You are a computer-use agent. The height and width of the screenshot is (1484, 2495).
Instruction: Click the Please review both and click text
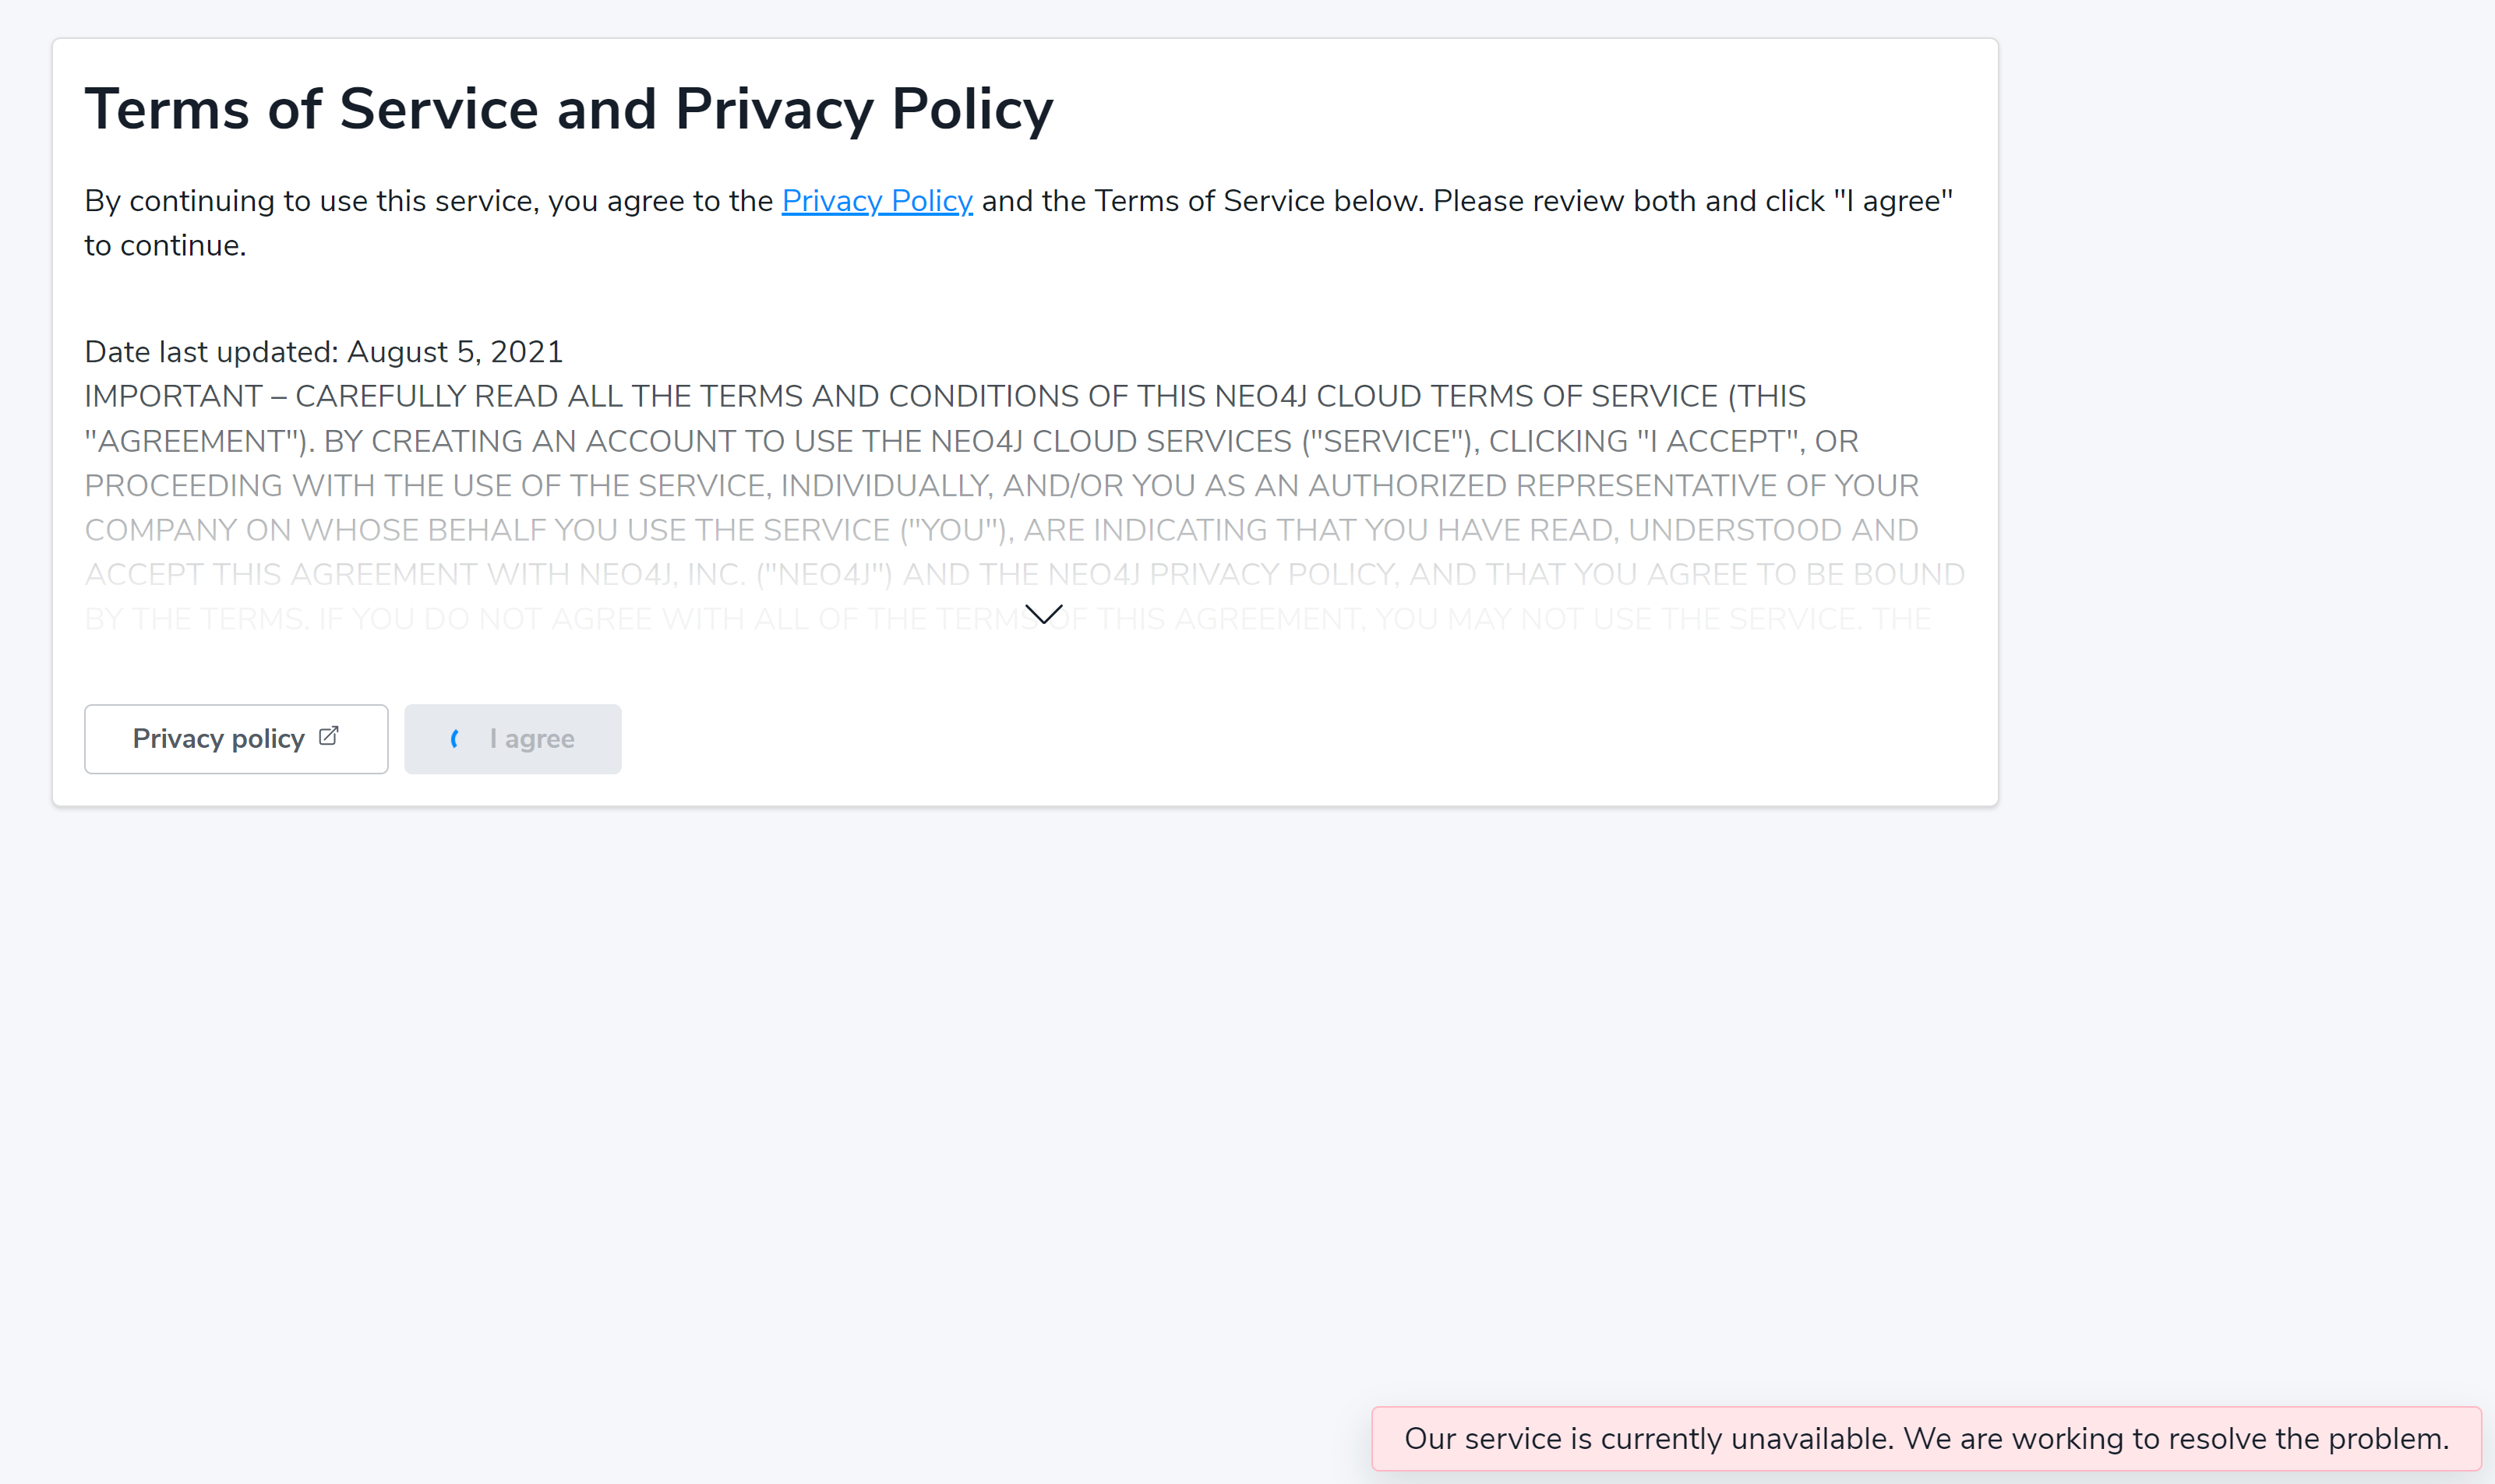click(1628, 201)
